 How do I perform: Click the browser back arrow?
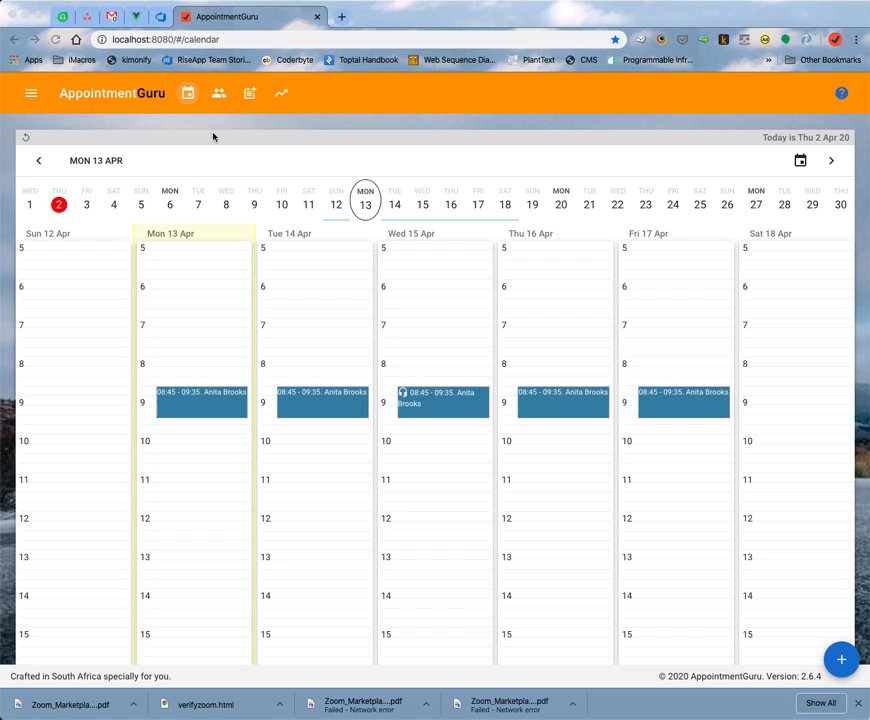pos(14,39)
